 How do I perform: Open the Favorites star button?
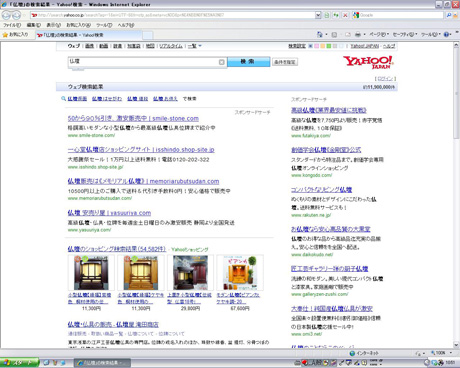[16, 34]
